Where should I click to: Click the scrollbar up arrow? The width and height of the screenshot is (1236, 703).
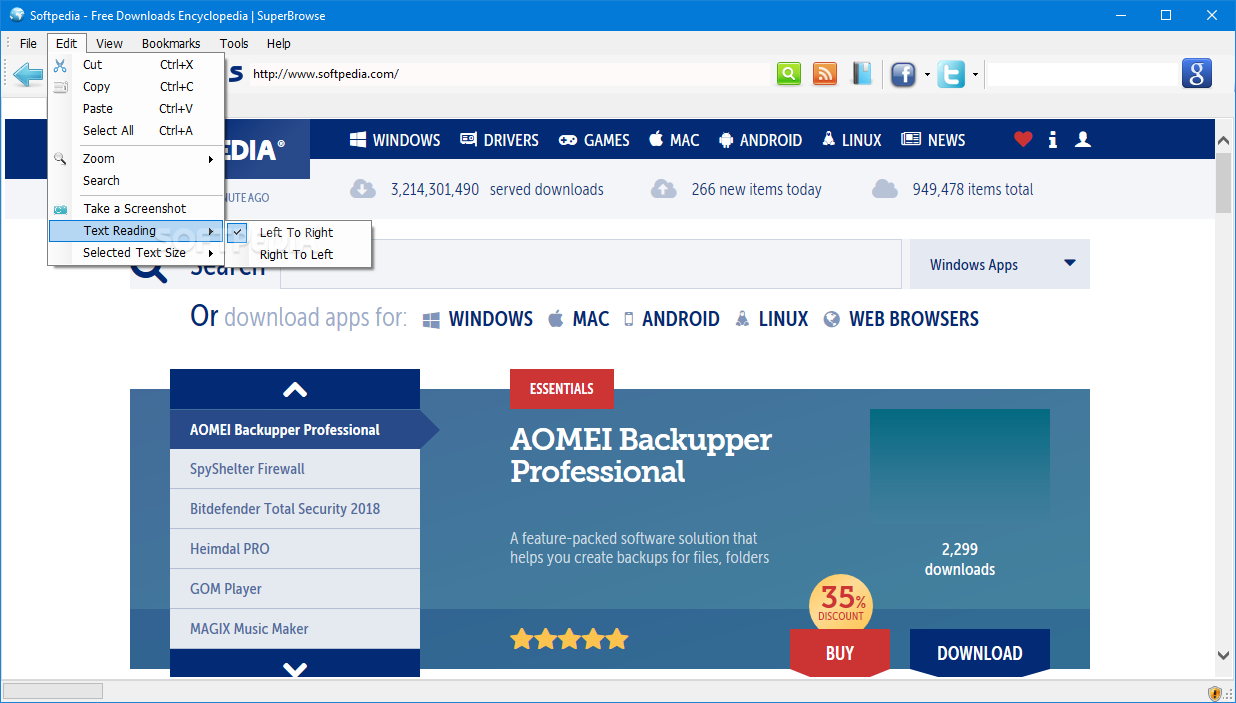[1224, 140]
